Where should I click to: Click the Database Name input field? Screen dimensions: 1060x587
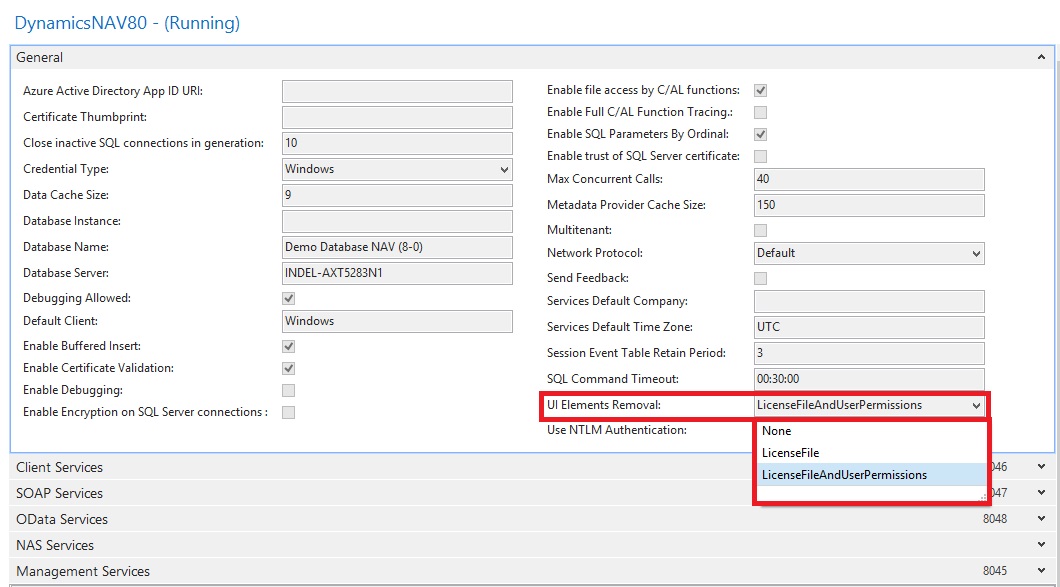point(397,247)
